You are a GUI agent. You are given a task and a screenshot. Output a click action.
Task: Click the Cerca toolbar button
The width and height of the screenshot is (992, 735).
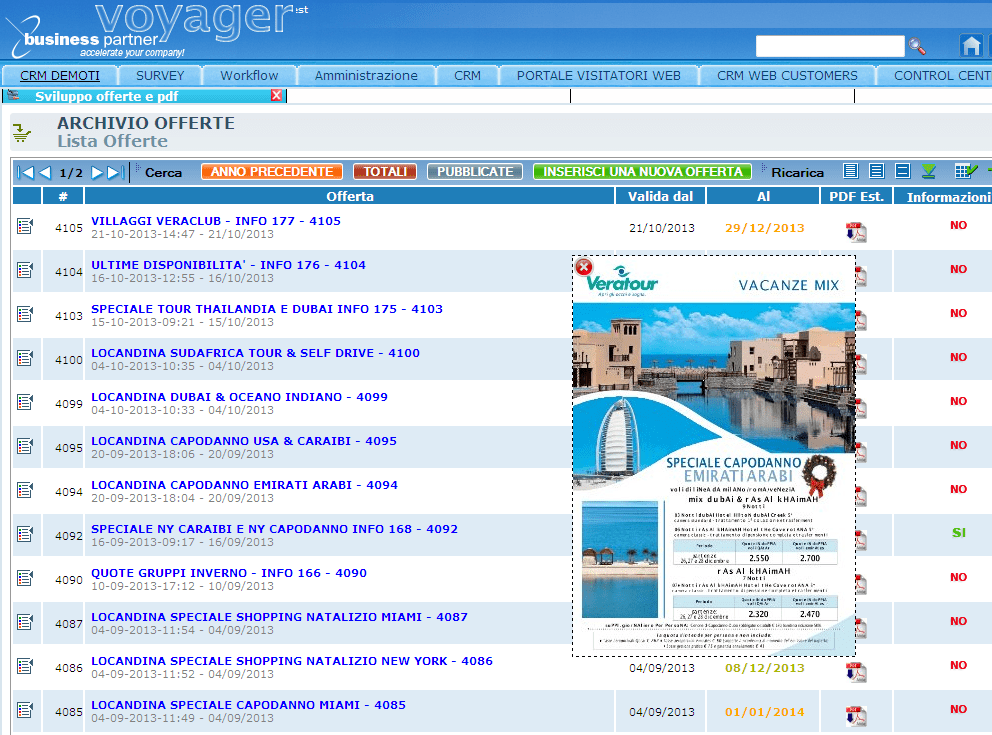(163, 173)
